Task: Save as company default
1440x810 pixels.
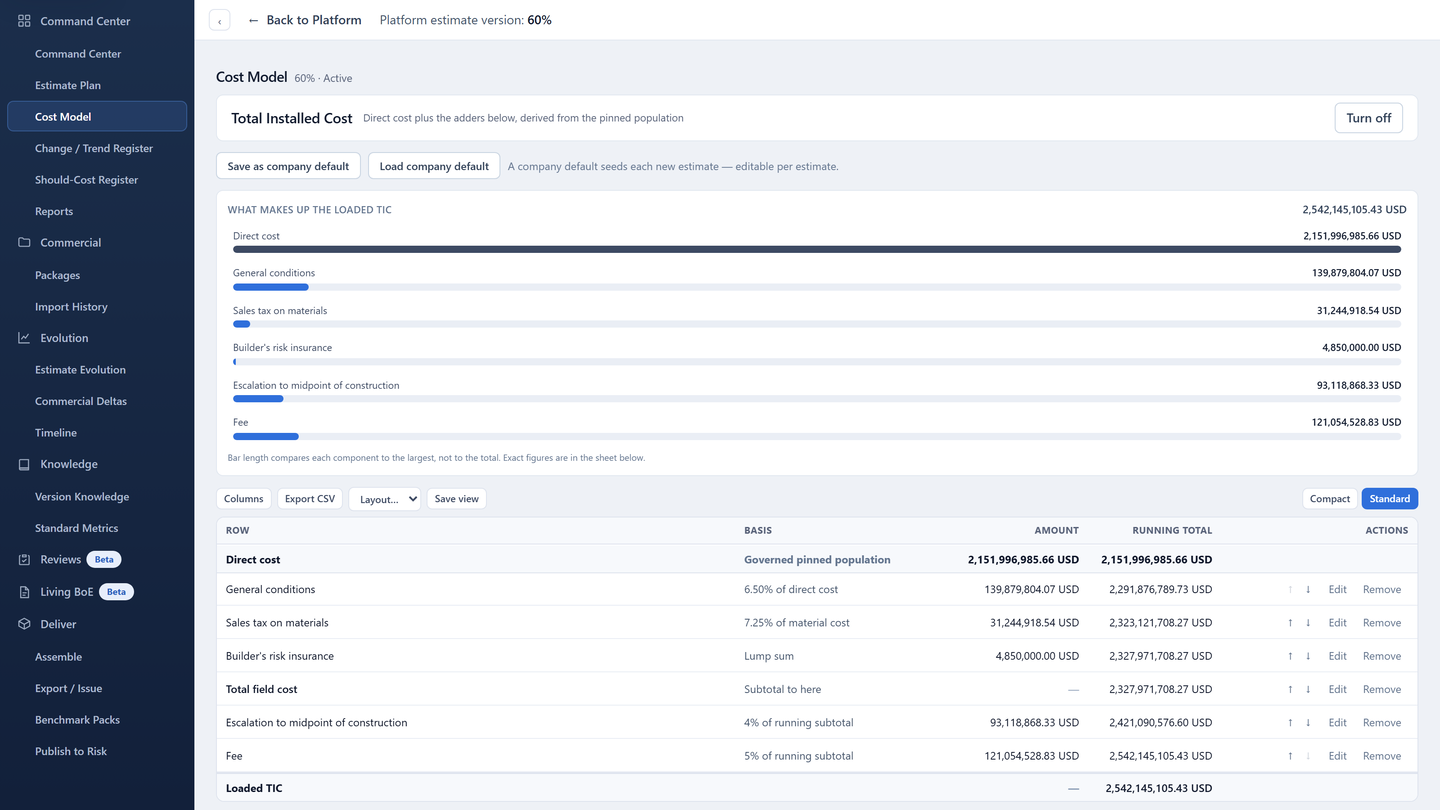Action: coord(288,166)
